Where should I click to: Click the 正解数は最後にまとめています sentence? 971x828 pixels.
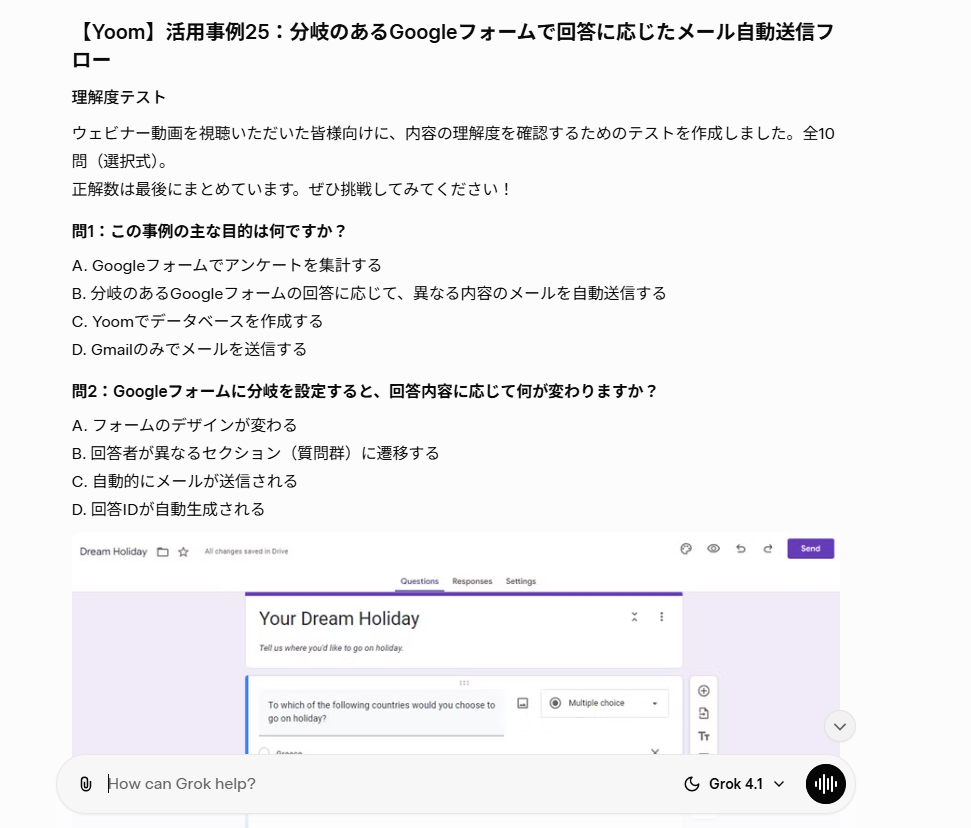point(291,190)
